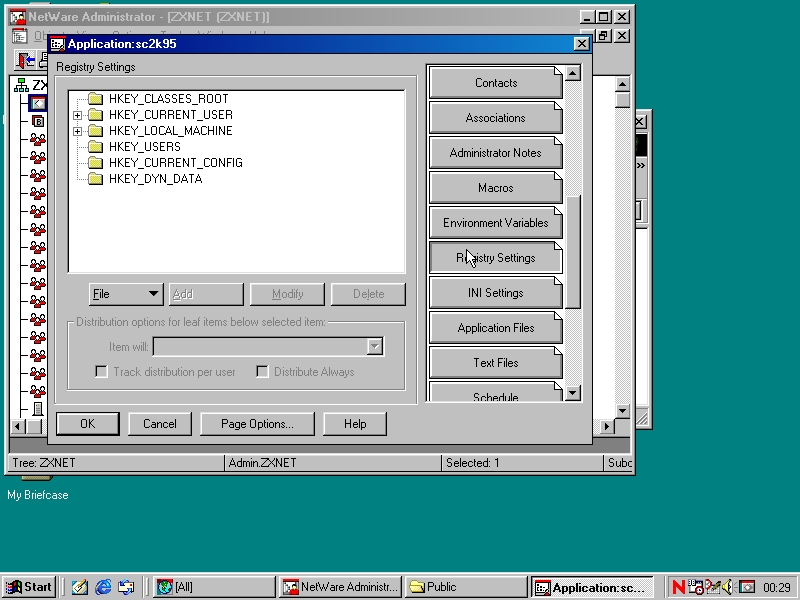Screen dimensions: 800x600
Task: Click the scheduler tray icon with clock
Action: [695, 587]
